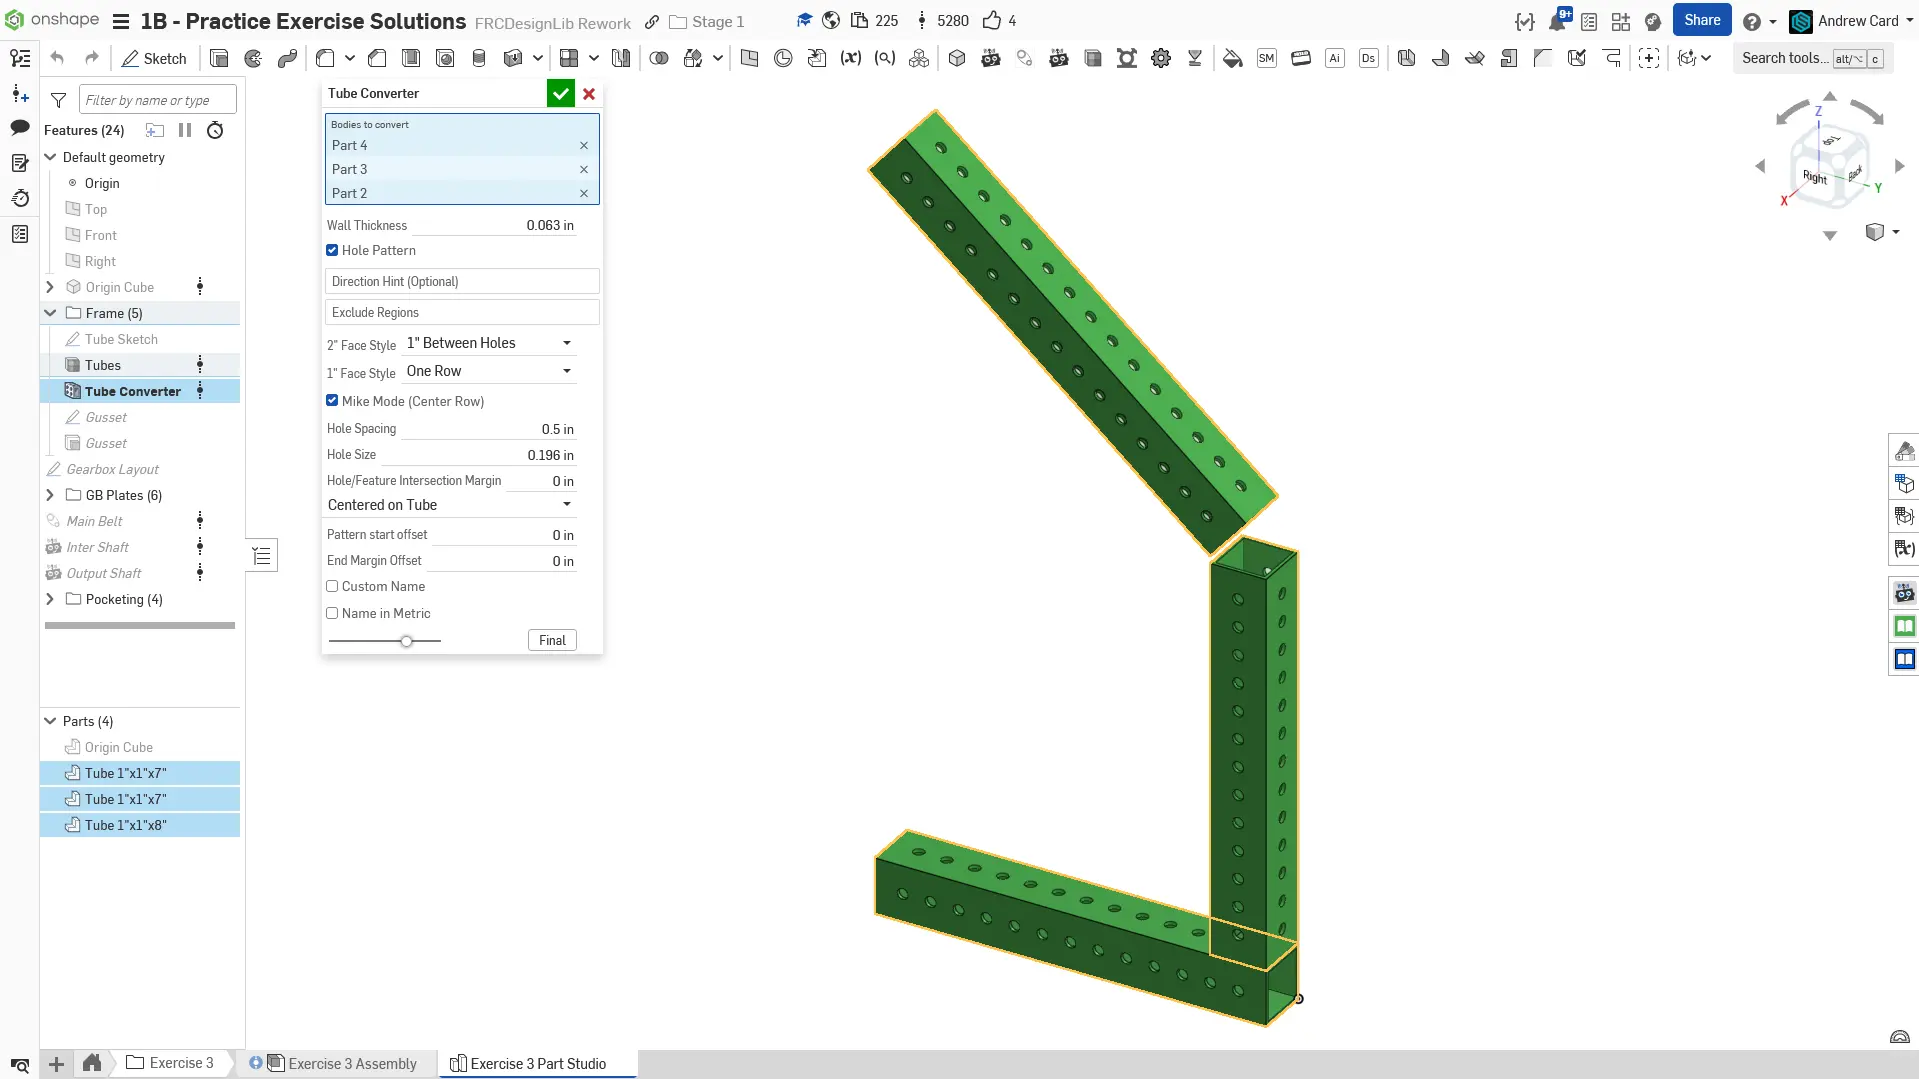Open the 2" Face Style dropdown
This screenshot has width=1919, height=1079.
tap(489, 343)
